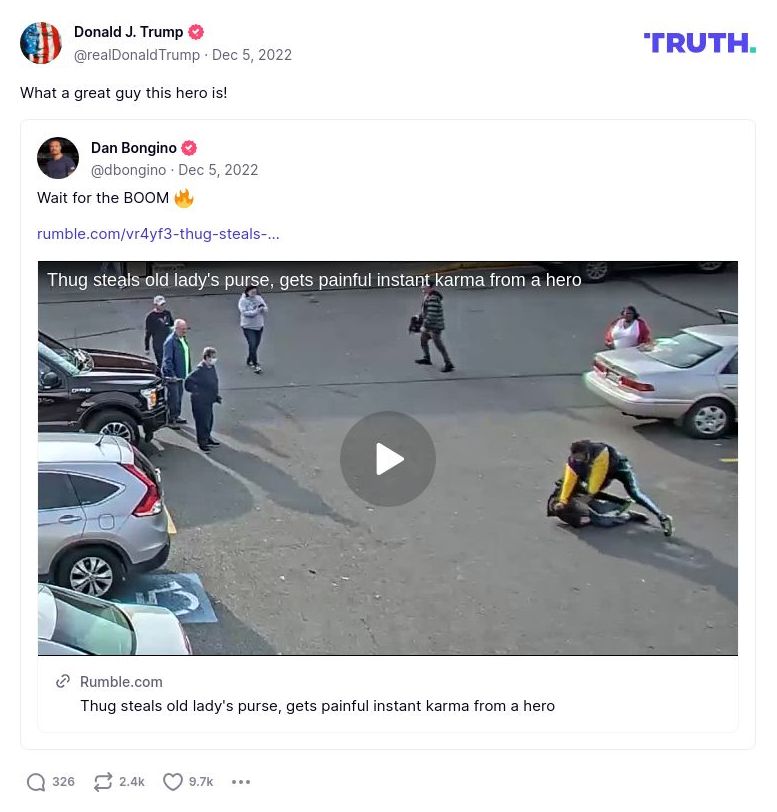The height and width of the screenshot is (812, 777).
Task: Click the Dan Bongino display name
Action: (134, 148)
